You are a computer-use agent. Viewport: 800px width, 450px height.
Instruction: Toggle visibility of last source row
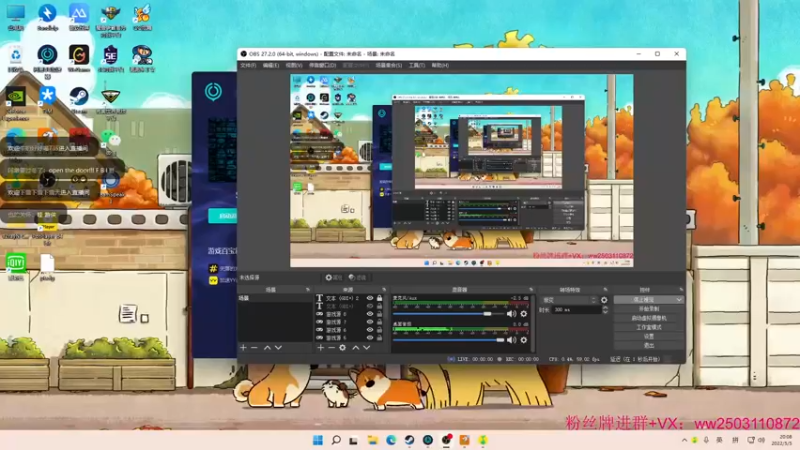pyautogui.click(x=370, y=338)
